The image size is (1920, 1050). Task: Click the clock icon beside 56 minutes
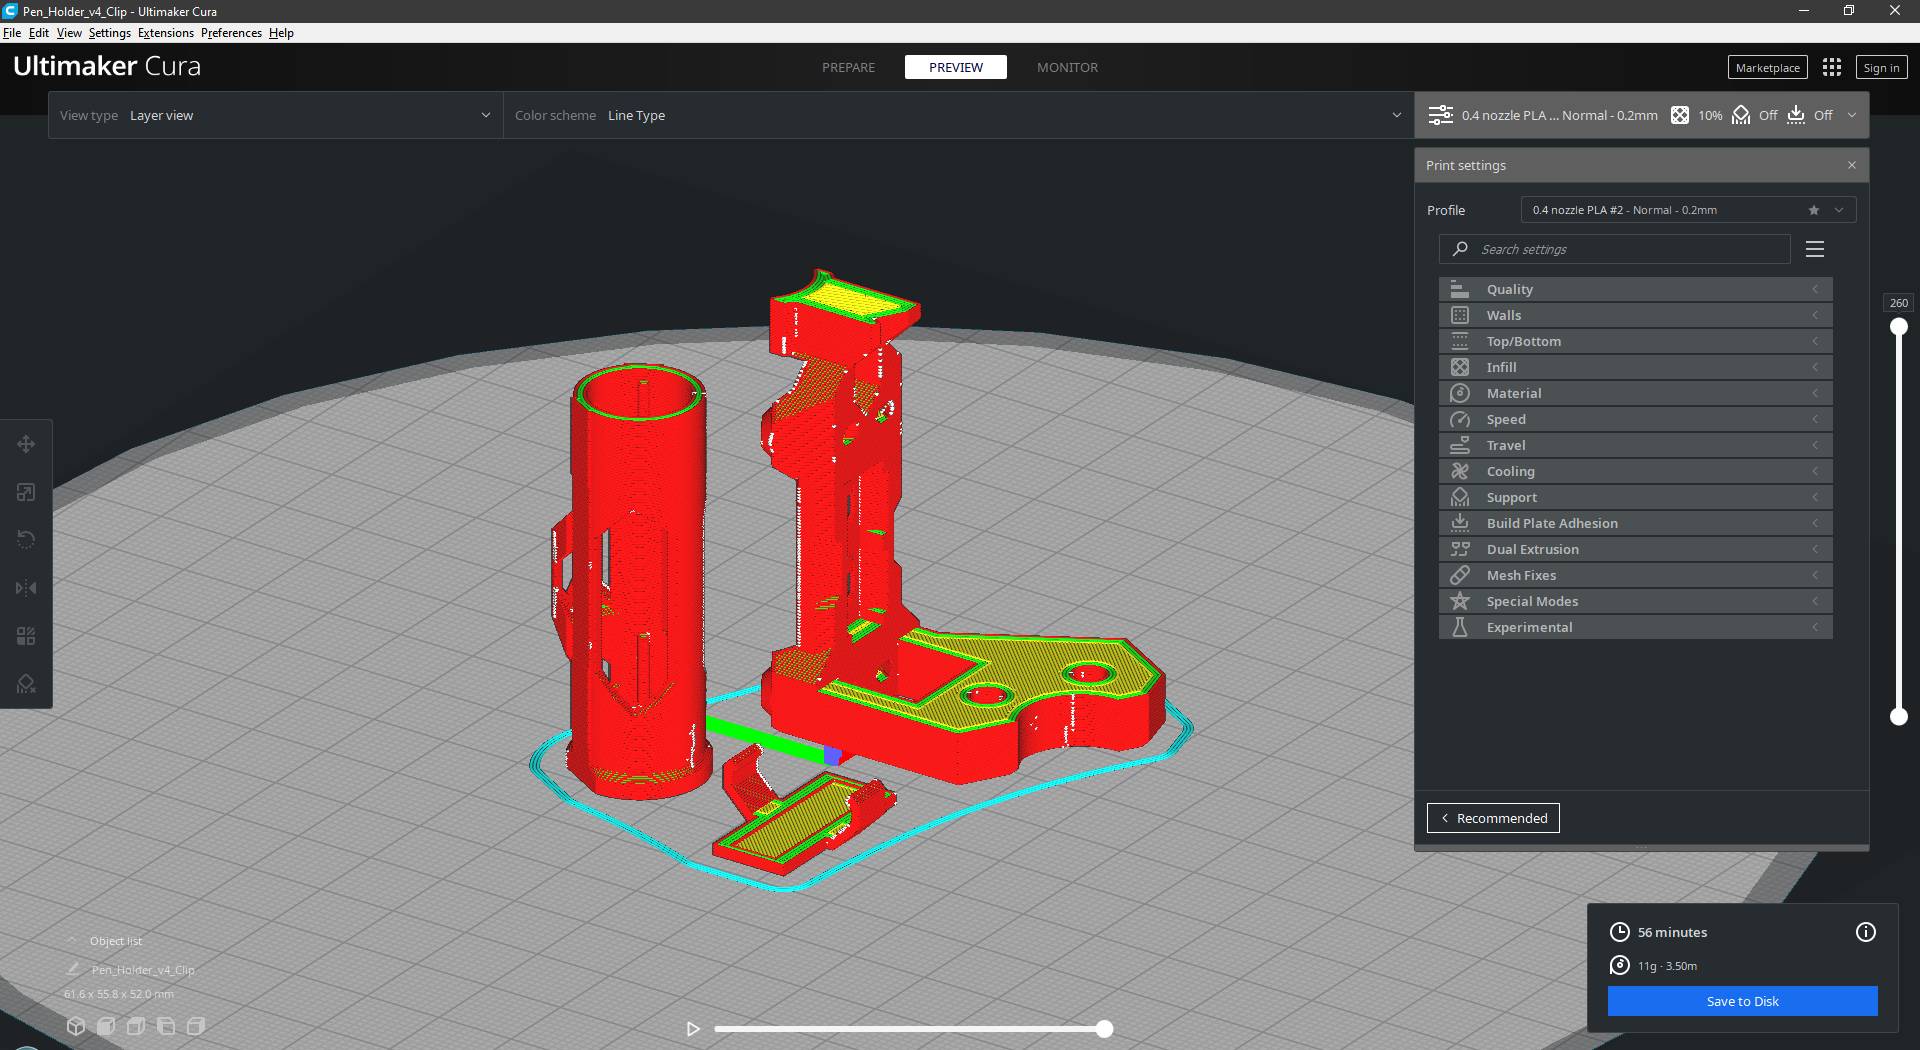click(1619, 932)
